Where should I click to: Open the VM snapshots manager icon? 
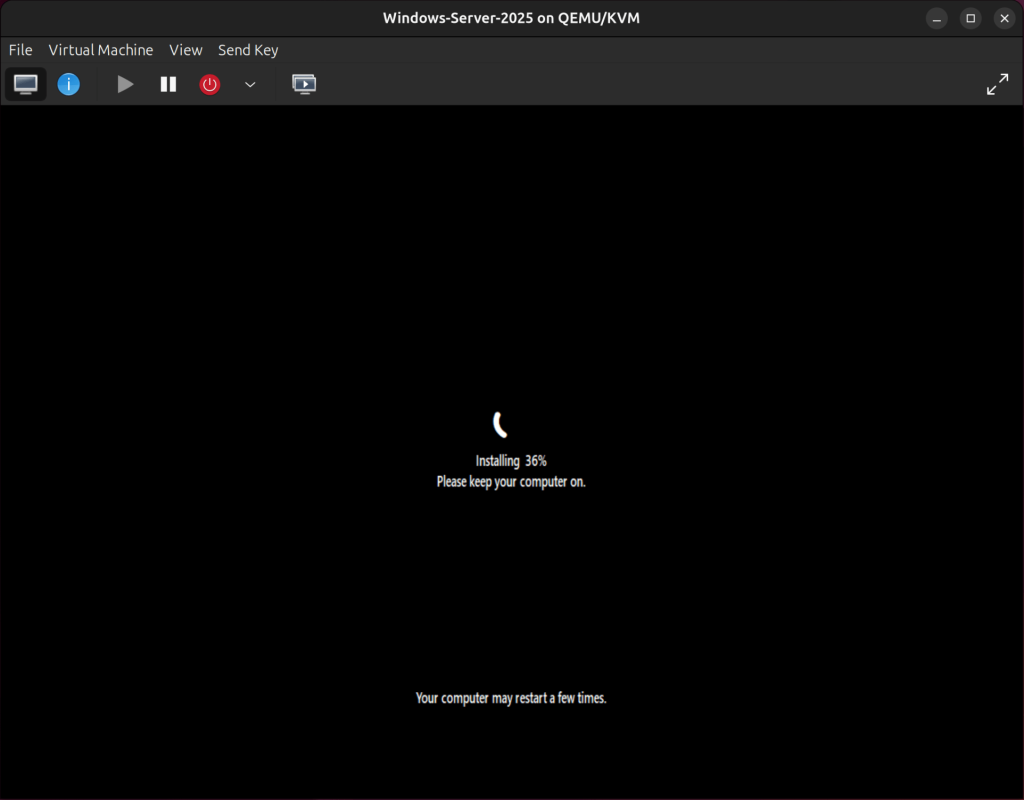click(x=304, y=84)
